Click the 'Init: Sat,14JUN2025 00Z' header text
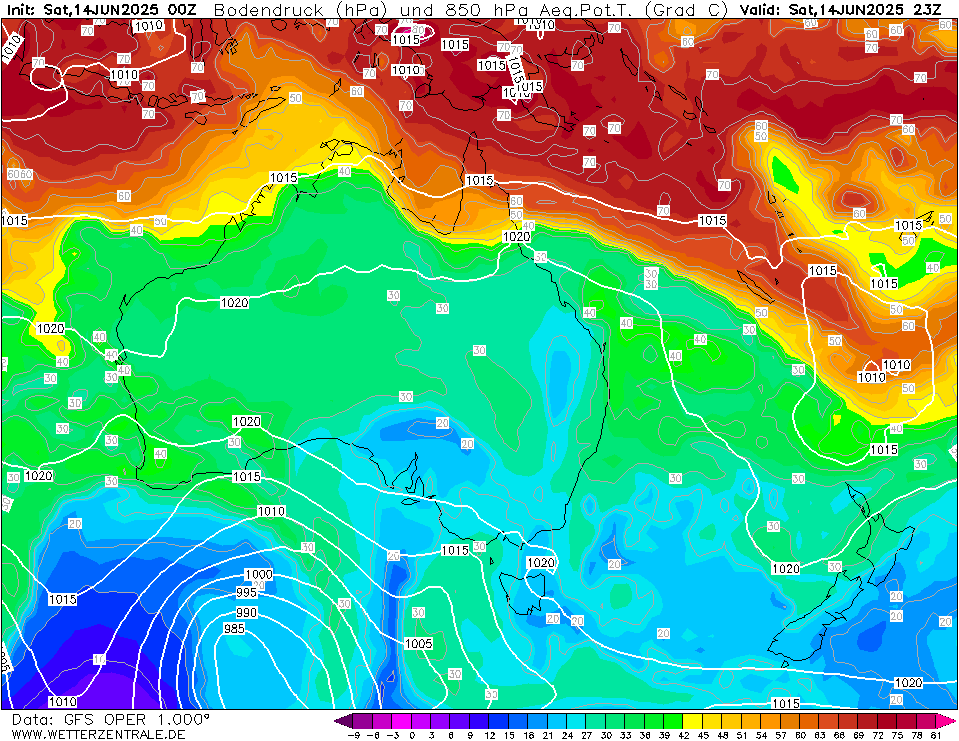Screen dimensions: 959x741 coord(102,9)
